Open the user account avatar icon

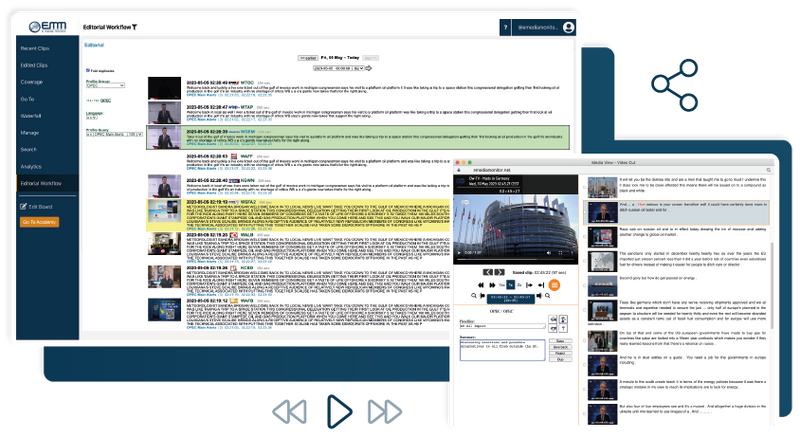coord(568,27)
